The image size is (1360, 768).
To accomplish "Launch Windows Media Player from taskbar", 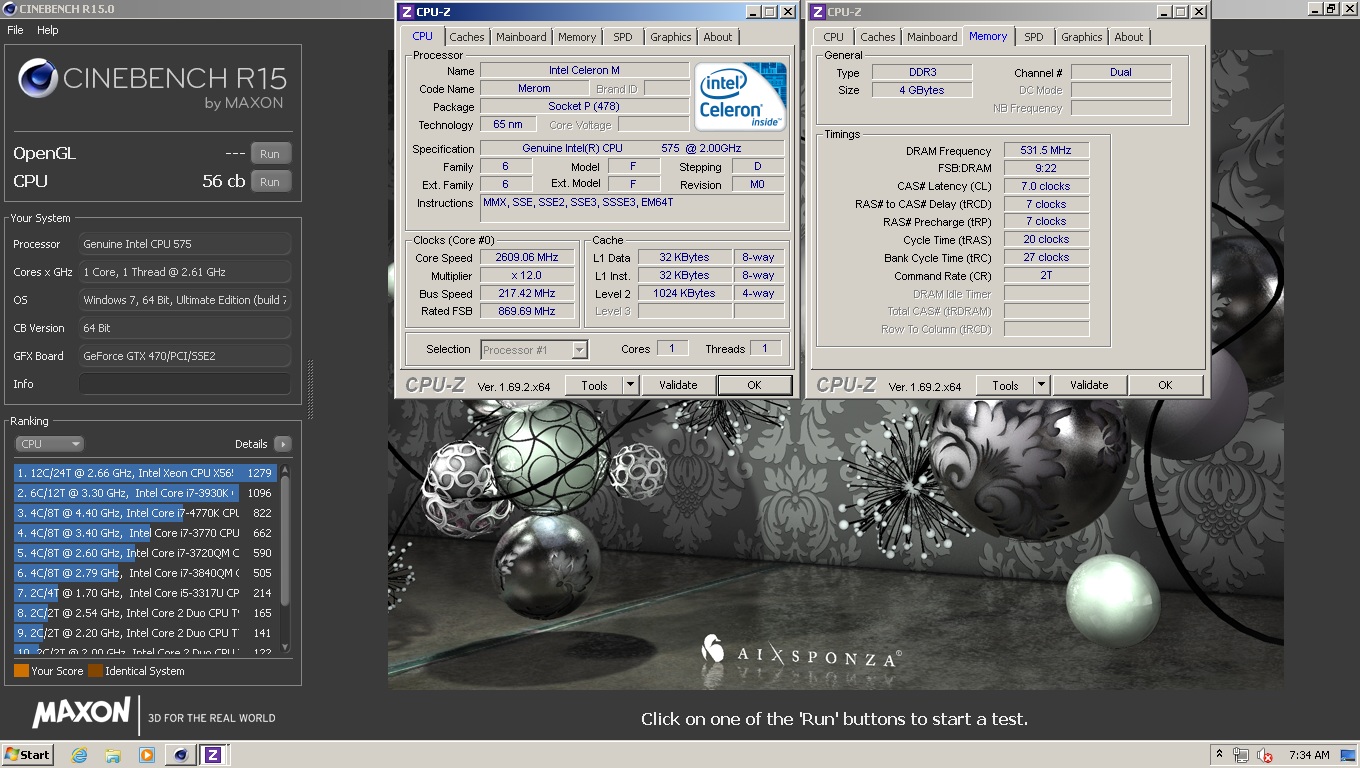I will (147, 755).
